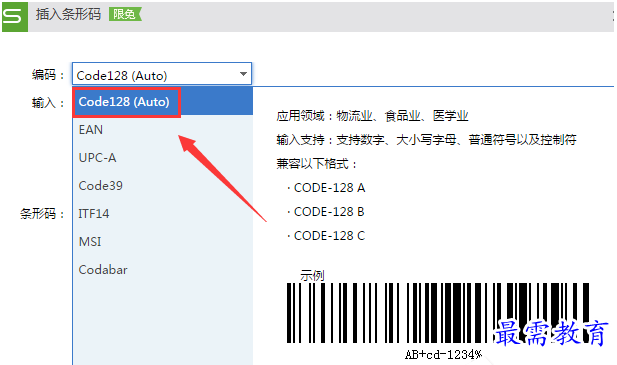Choose MSI encoding option

click(x=163, y=241)
